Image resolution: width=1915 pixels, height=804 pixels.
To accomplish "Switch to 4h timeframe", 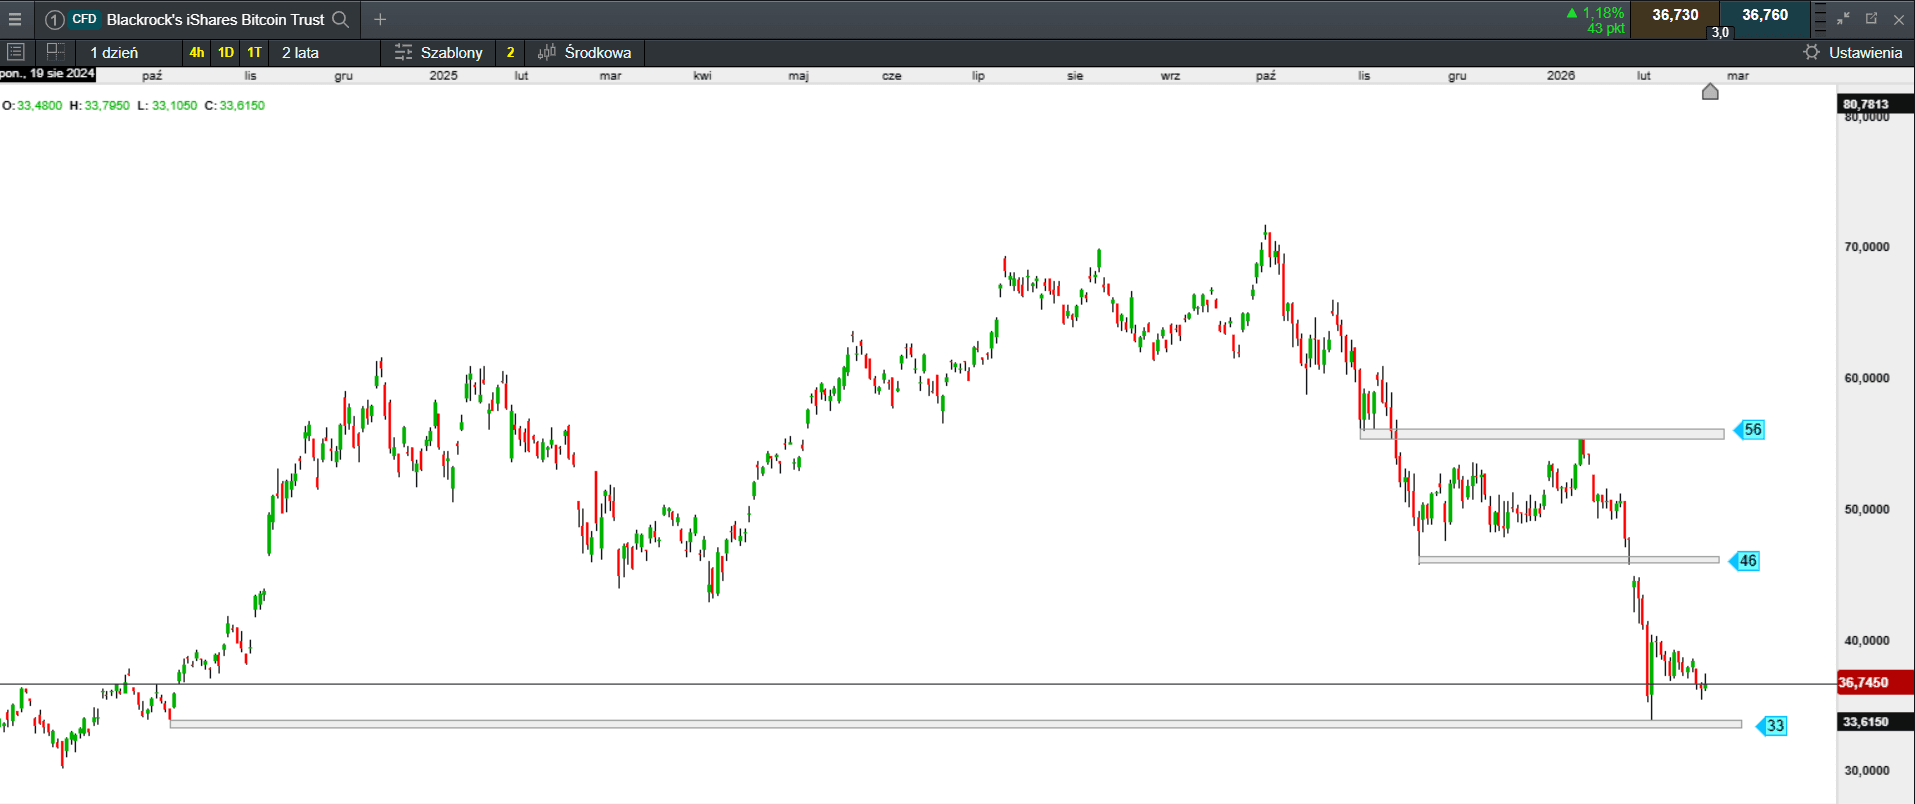I will point(197,52).
